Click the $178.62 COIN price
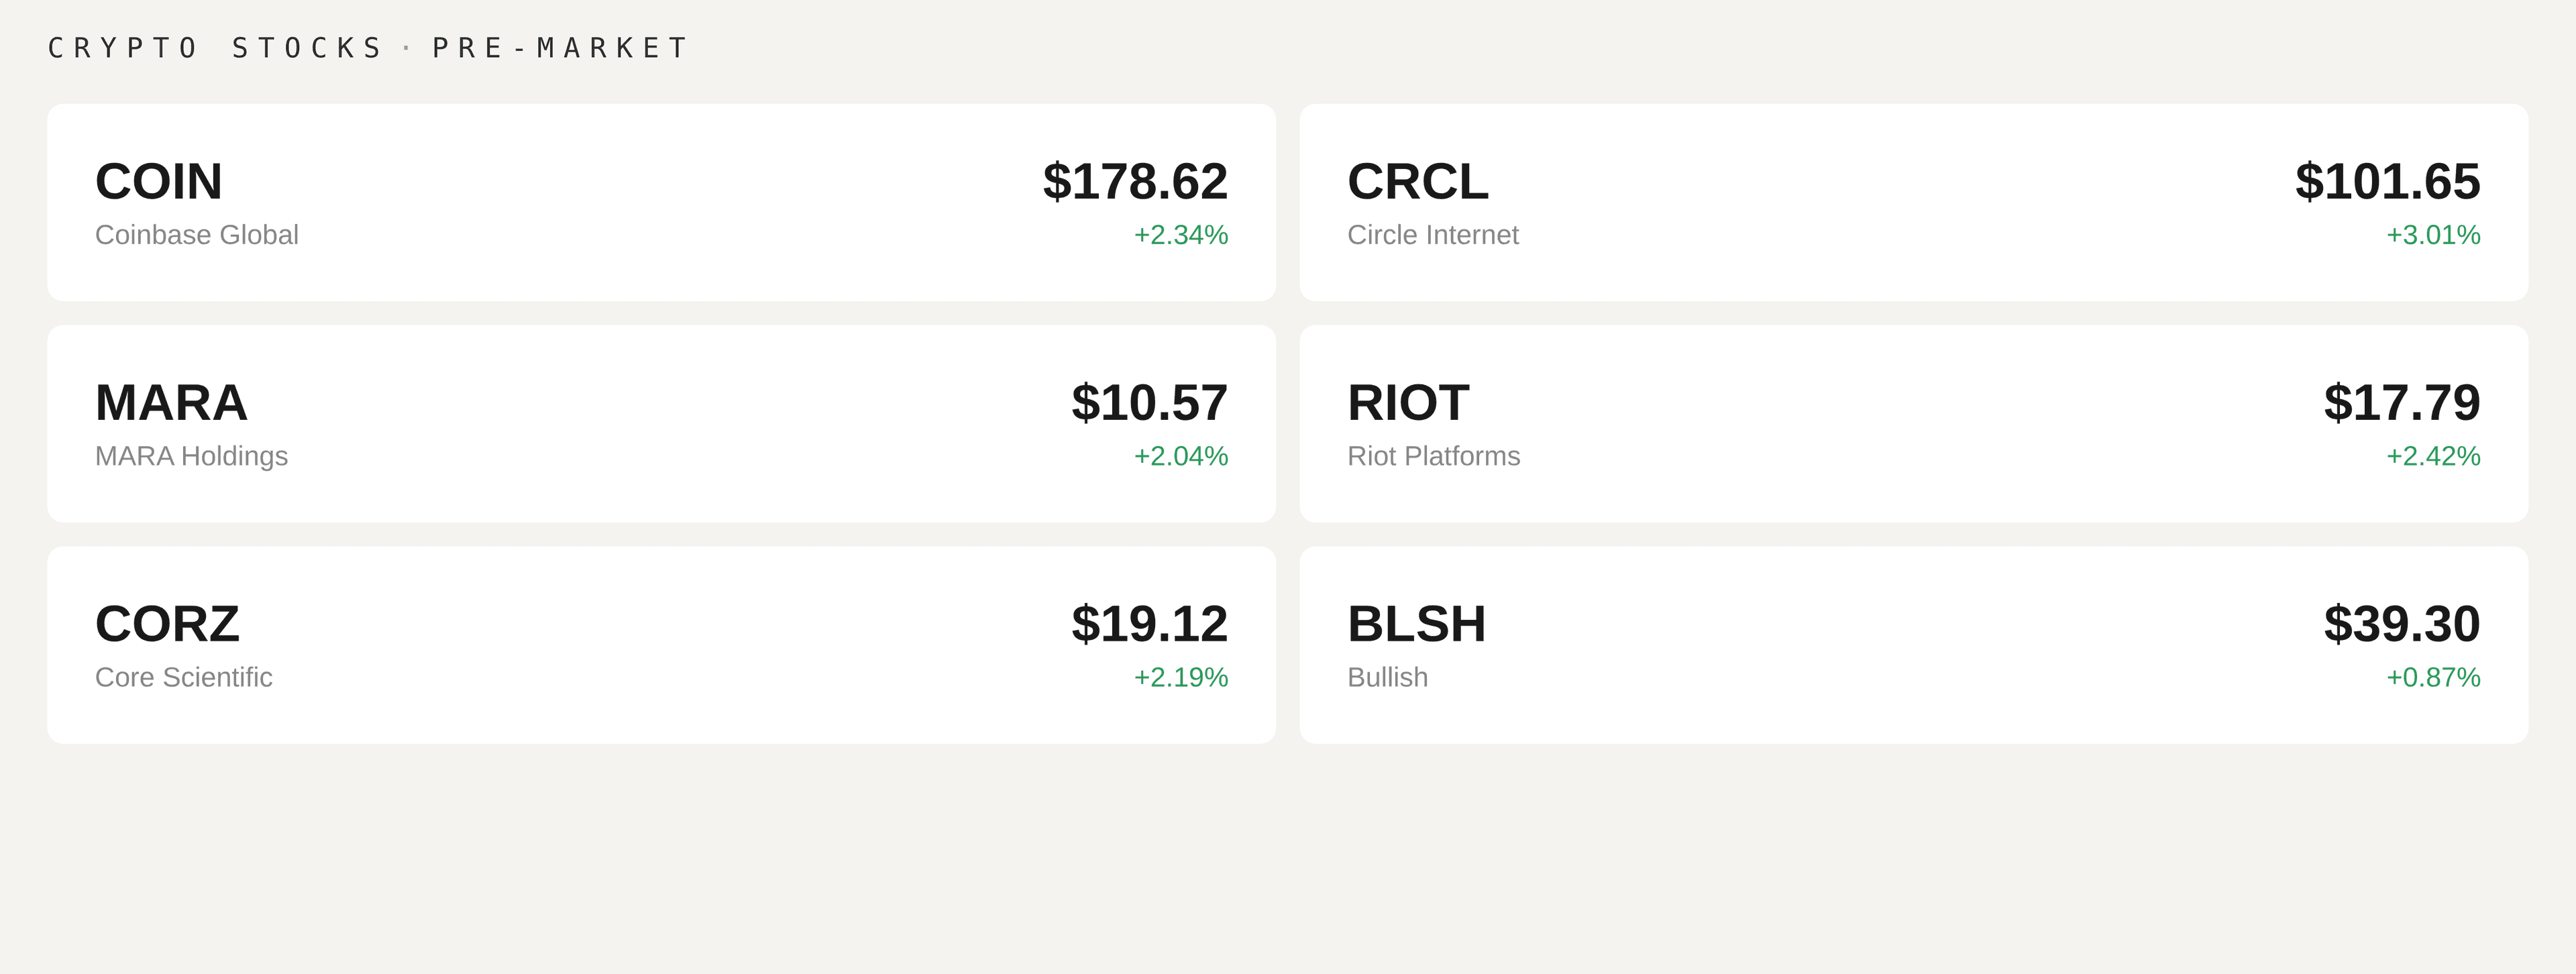The height and width of the screenshot is (974, 2576). tap(1134, 182)
